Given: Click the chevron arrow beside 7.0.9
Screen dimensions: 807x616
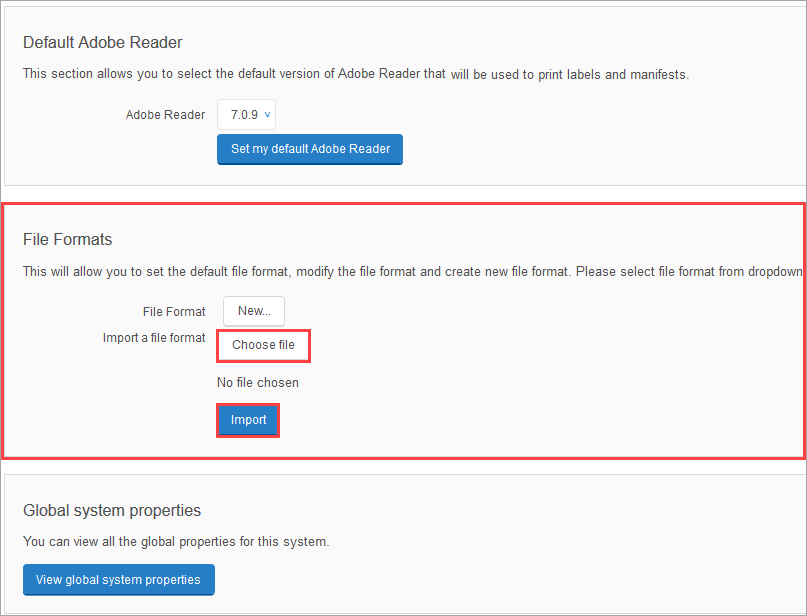Looking at the screenshot, I should pos(268,115).
